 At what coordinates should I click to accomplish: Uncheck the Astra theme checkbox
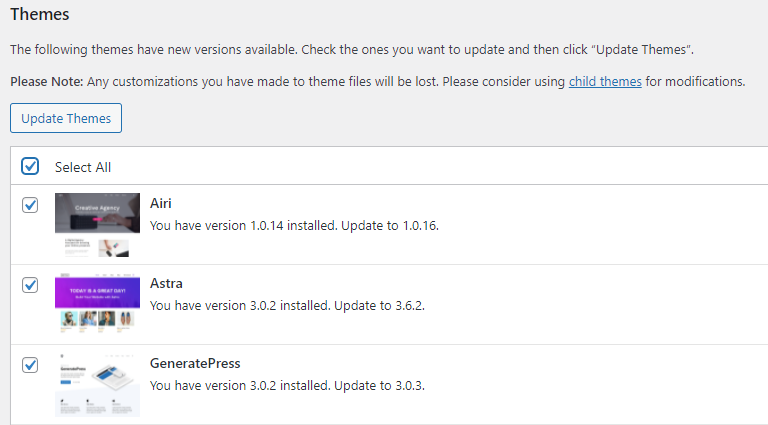30,285
